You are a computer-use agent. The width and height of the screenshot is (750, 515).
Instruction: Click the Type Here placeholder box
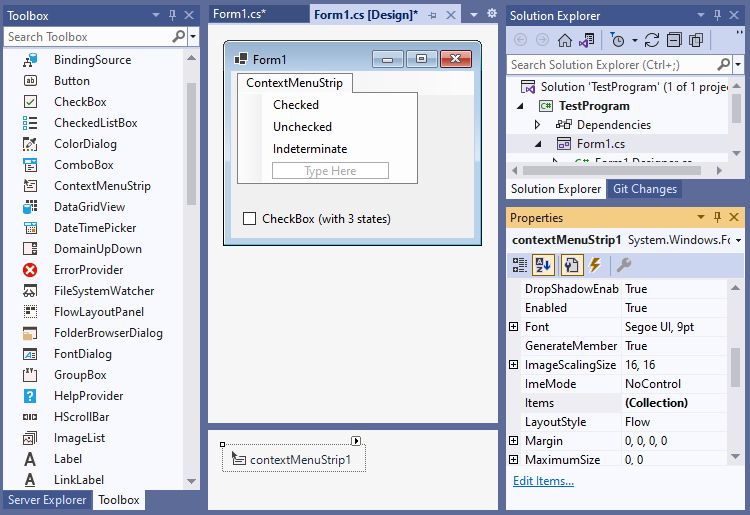coord(330,171)
